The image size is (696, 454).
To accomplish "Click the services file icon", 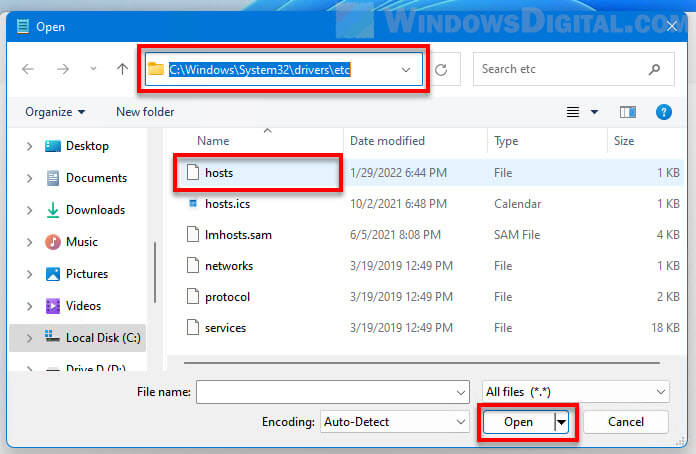I will pos(193,327).
